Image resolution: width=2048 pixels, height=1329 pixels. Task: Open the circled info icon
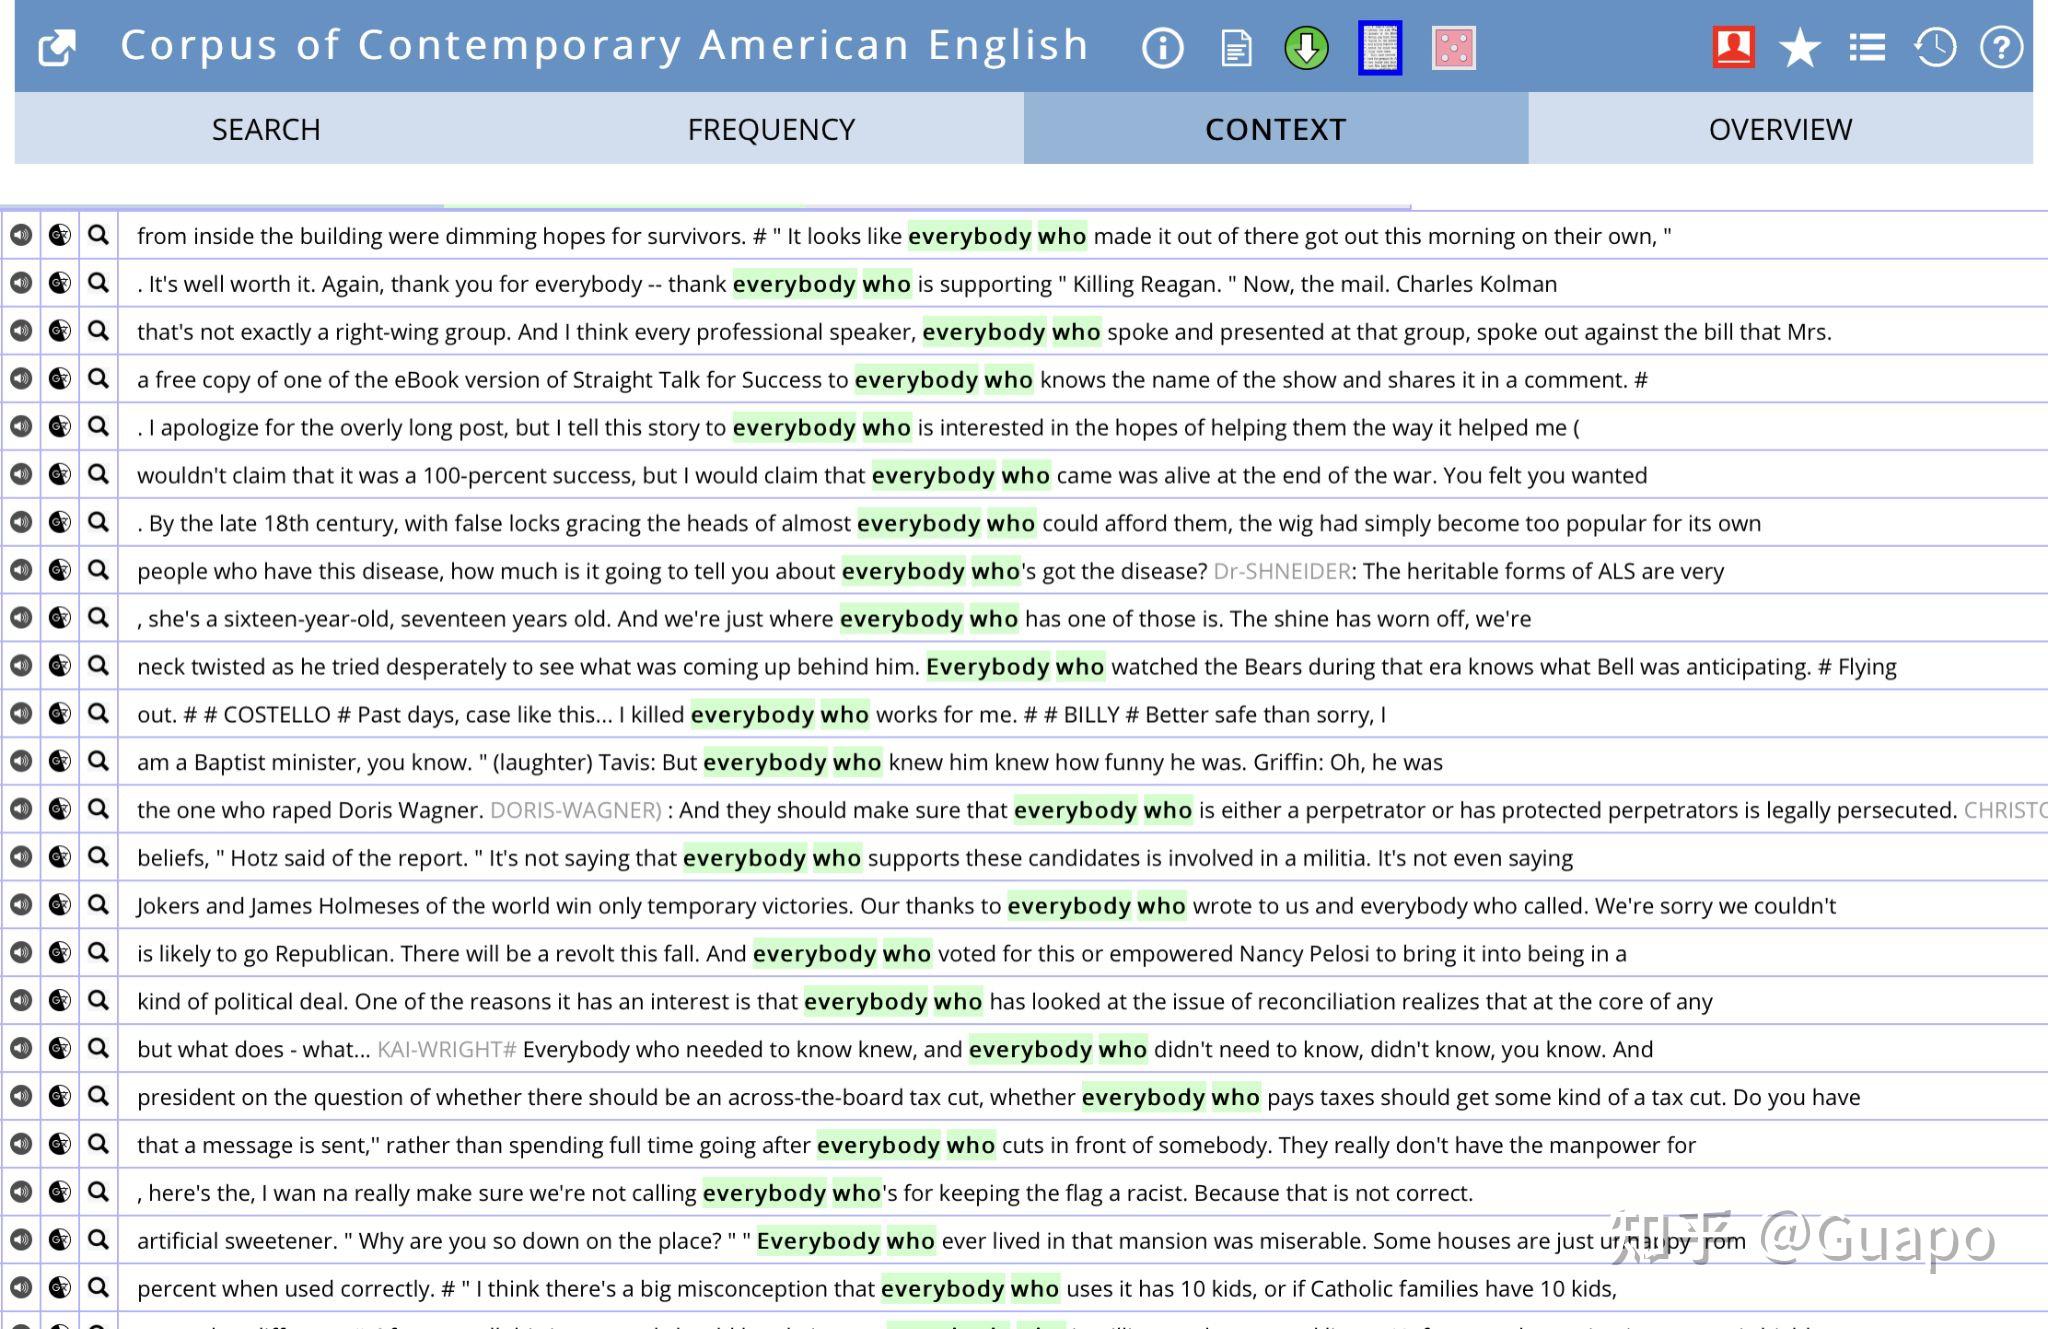tap(1162, 47)
